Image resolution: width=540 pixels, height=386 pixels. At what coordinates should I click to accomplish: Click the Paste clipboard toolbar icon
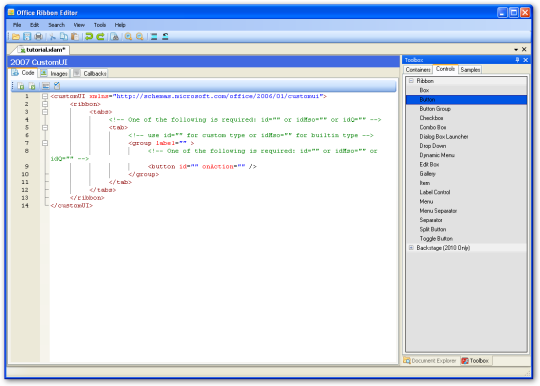pos(75,36)
